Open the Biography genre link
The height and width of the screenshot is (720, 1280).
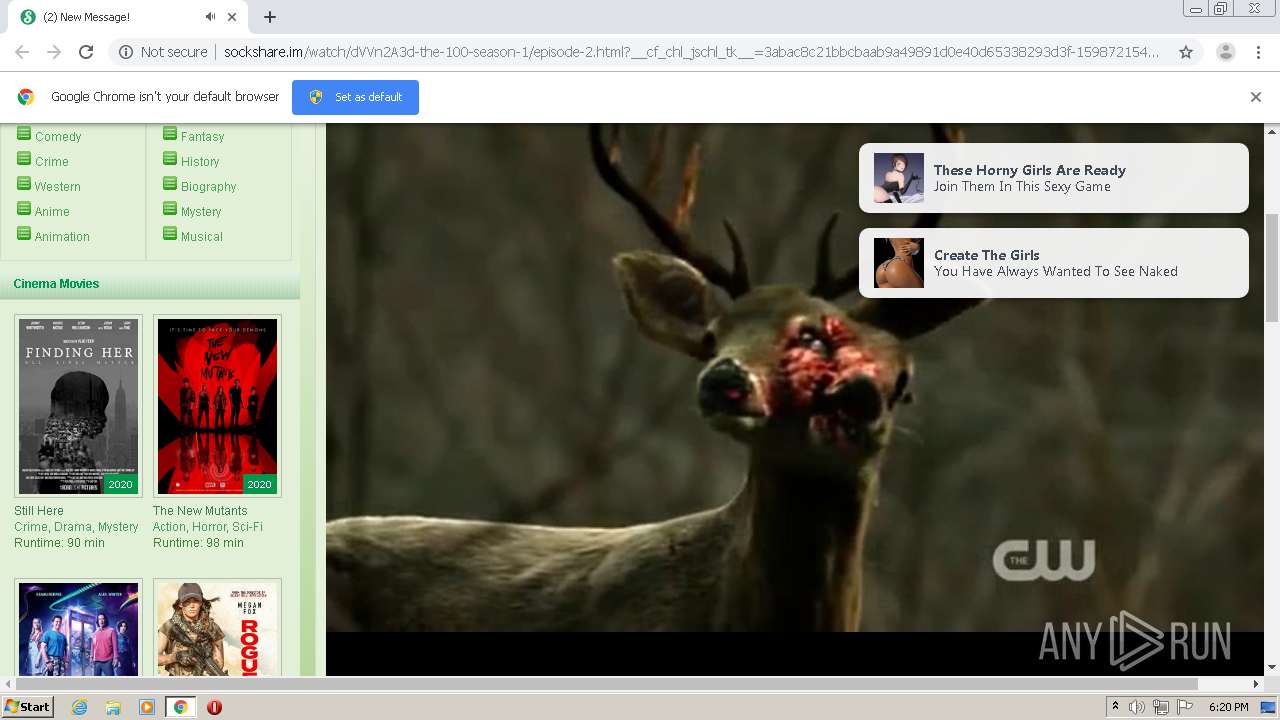[x=208, y=187]
